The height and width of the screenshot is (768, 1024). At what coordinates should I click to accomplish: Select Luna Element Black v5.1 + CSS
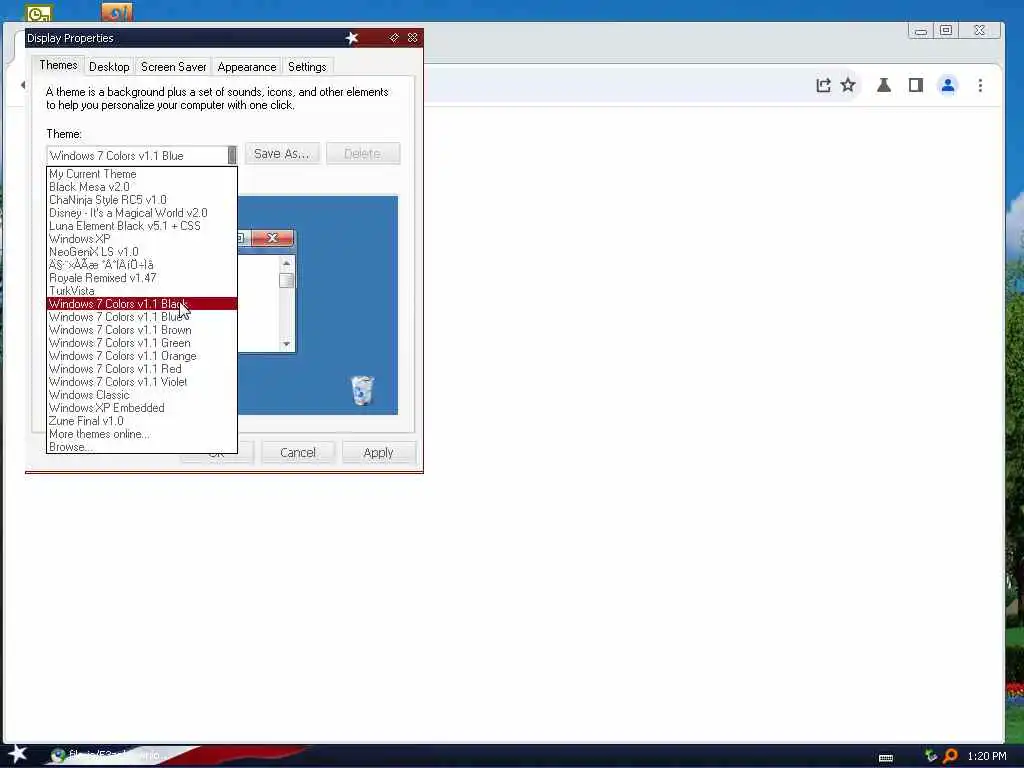(142, 226)
